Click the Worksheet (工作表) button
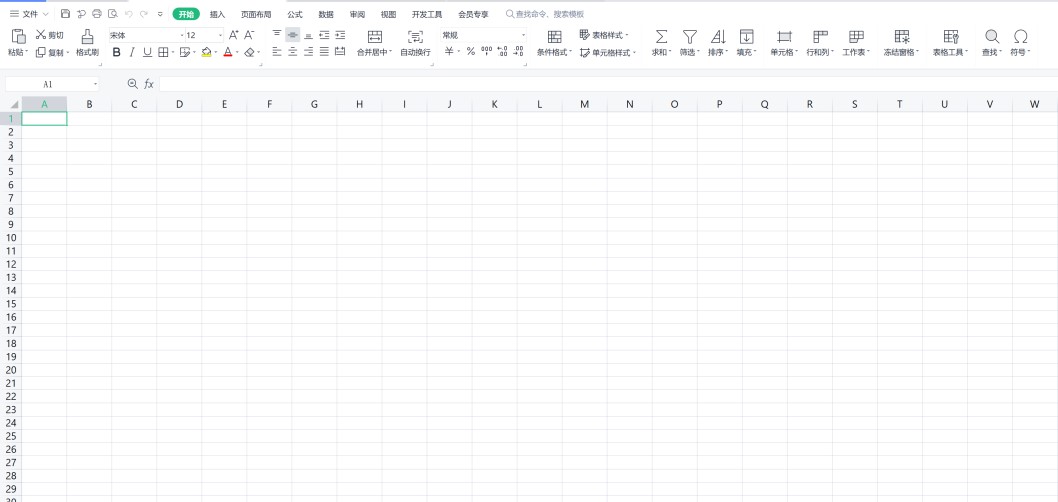 (x=856, y=43)
